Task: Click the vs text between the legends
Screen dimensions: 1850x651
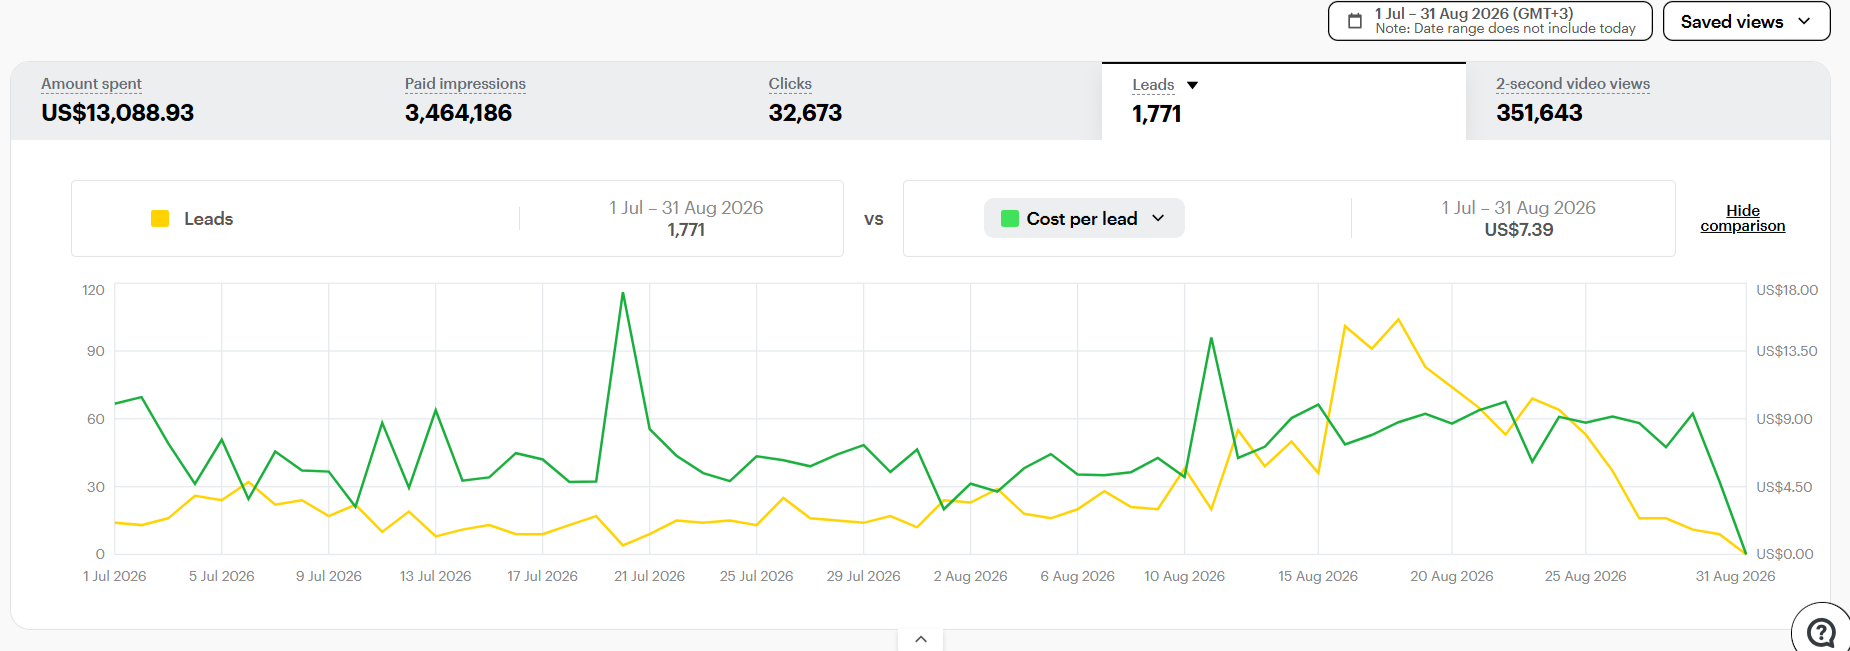Action: click(874, 219)
